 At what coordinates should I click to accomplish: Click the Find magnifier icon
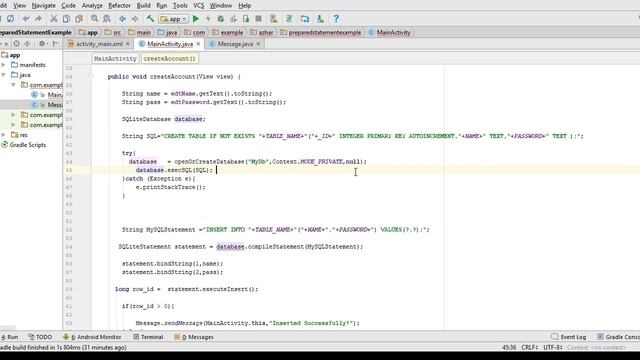click(x=94, y=19)
